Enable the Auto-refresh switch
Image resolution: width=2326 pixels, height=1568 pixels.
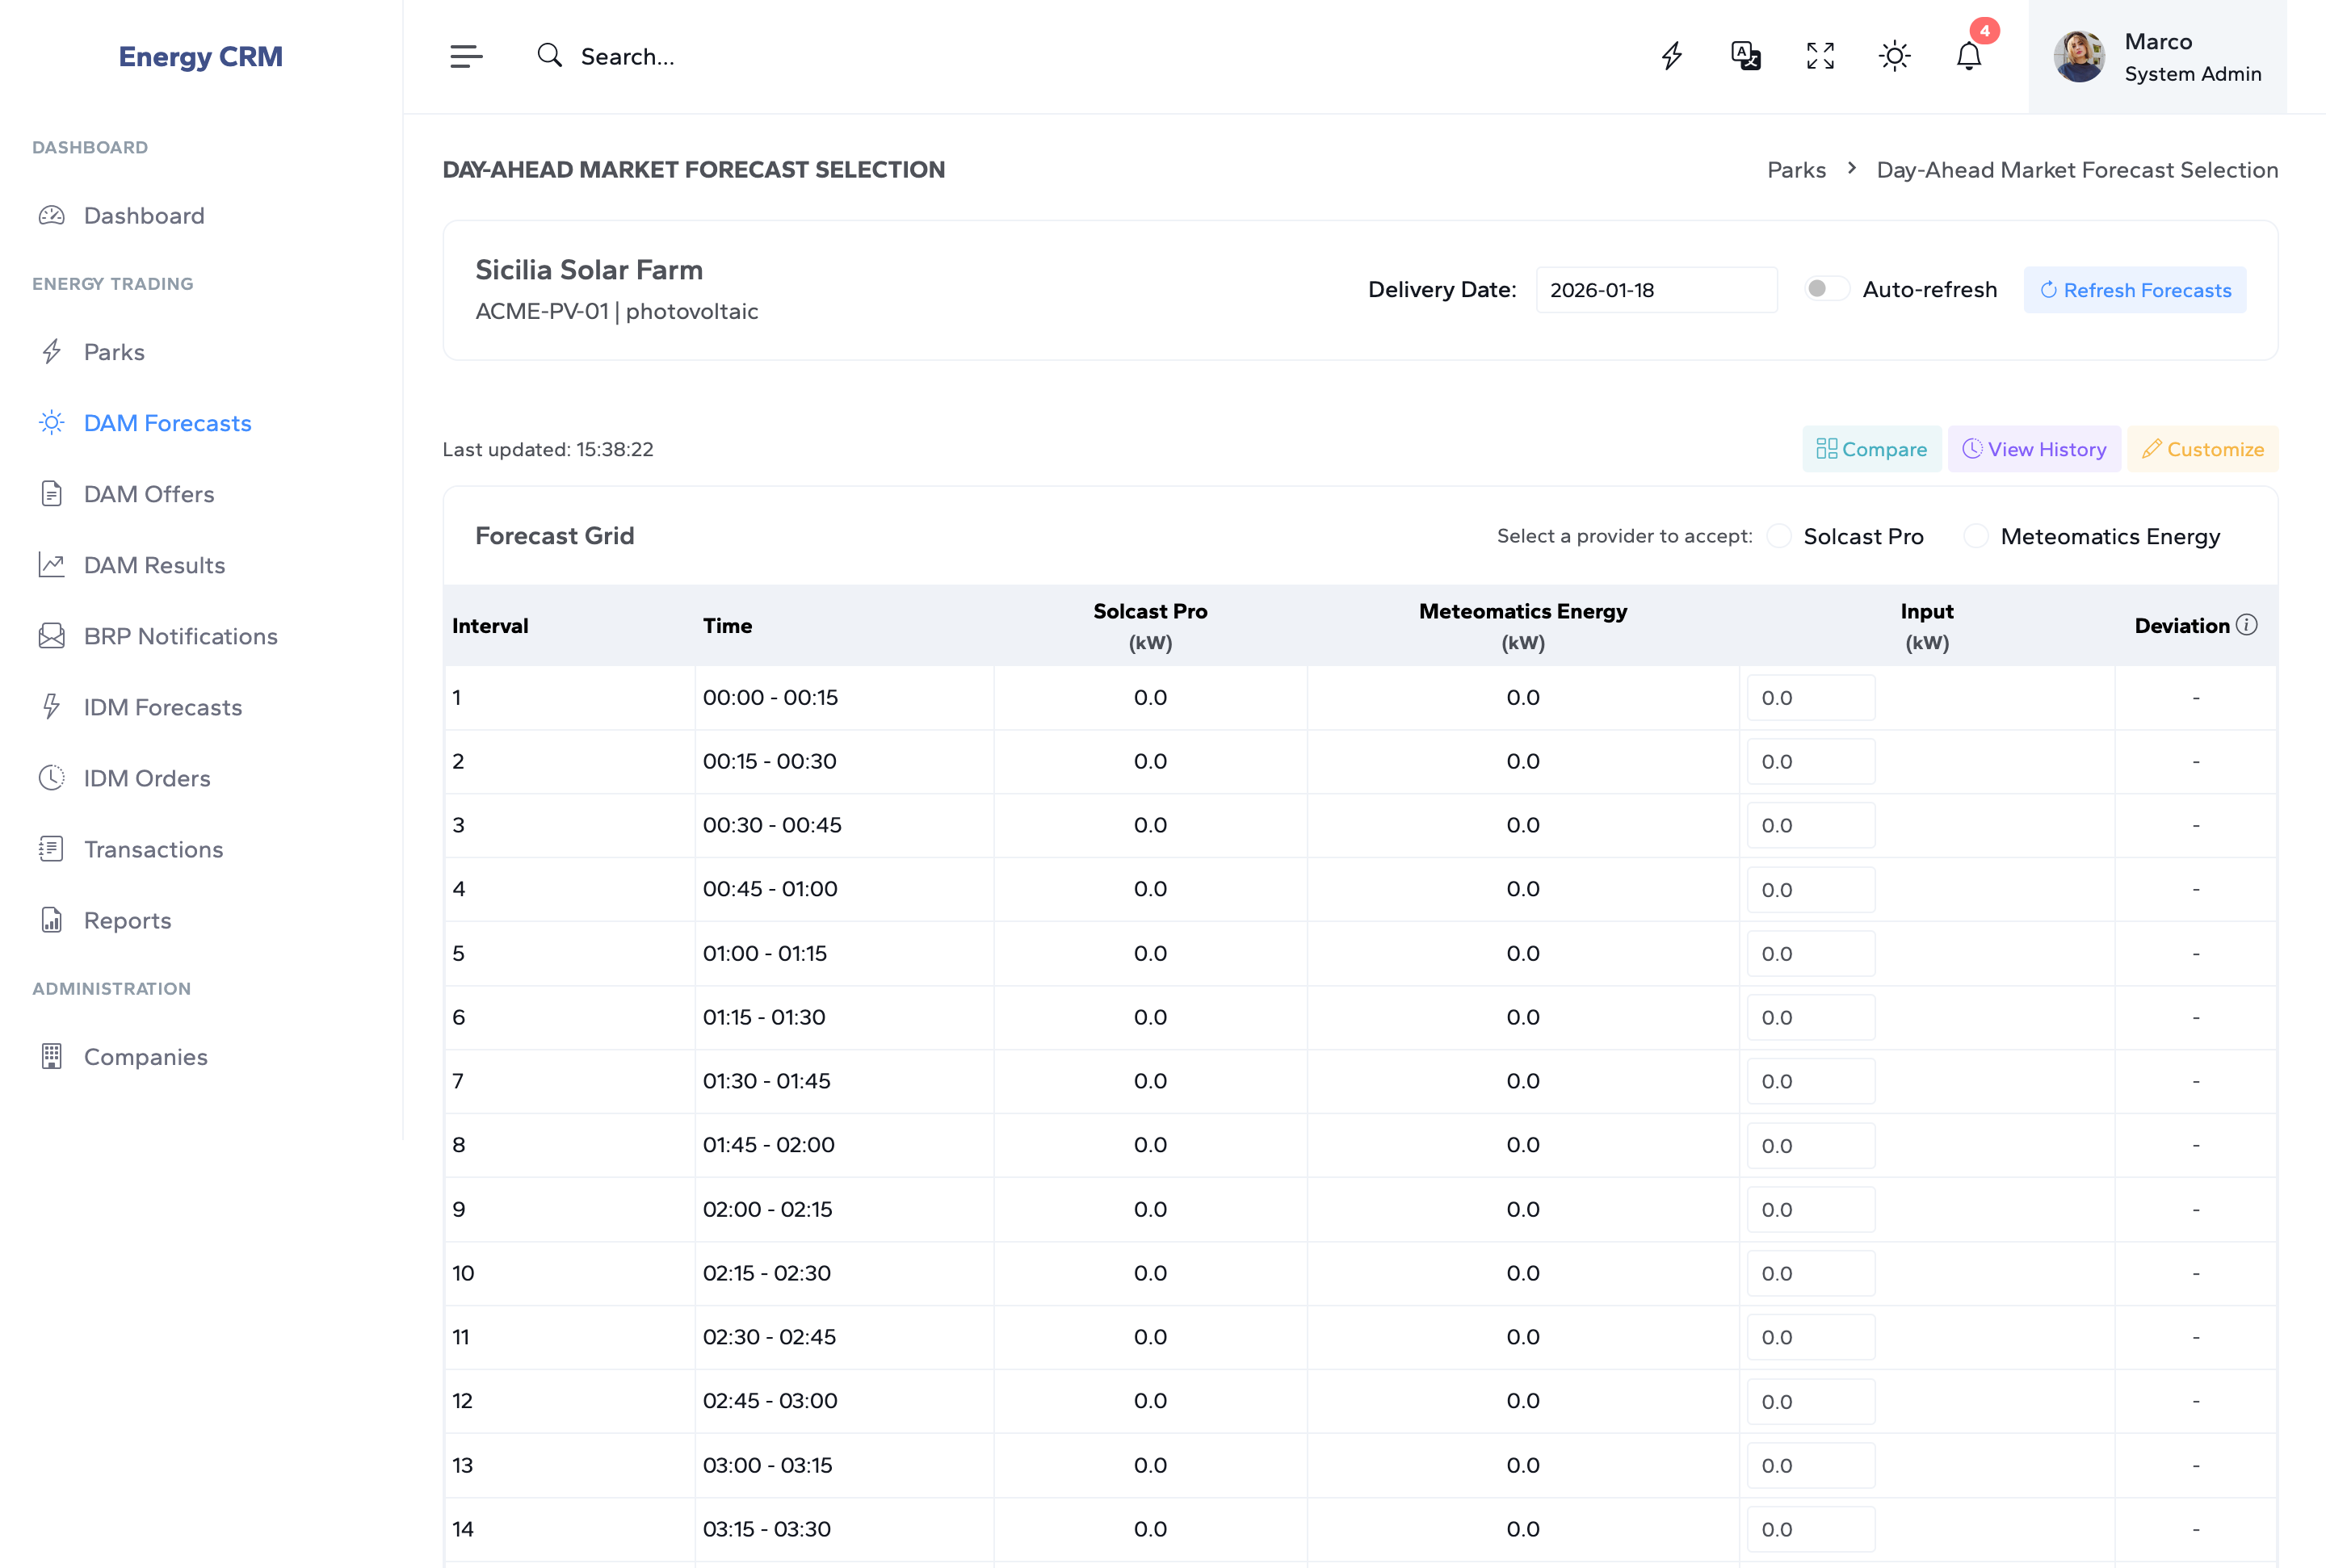click(1826, 289)
